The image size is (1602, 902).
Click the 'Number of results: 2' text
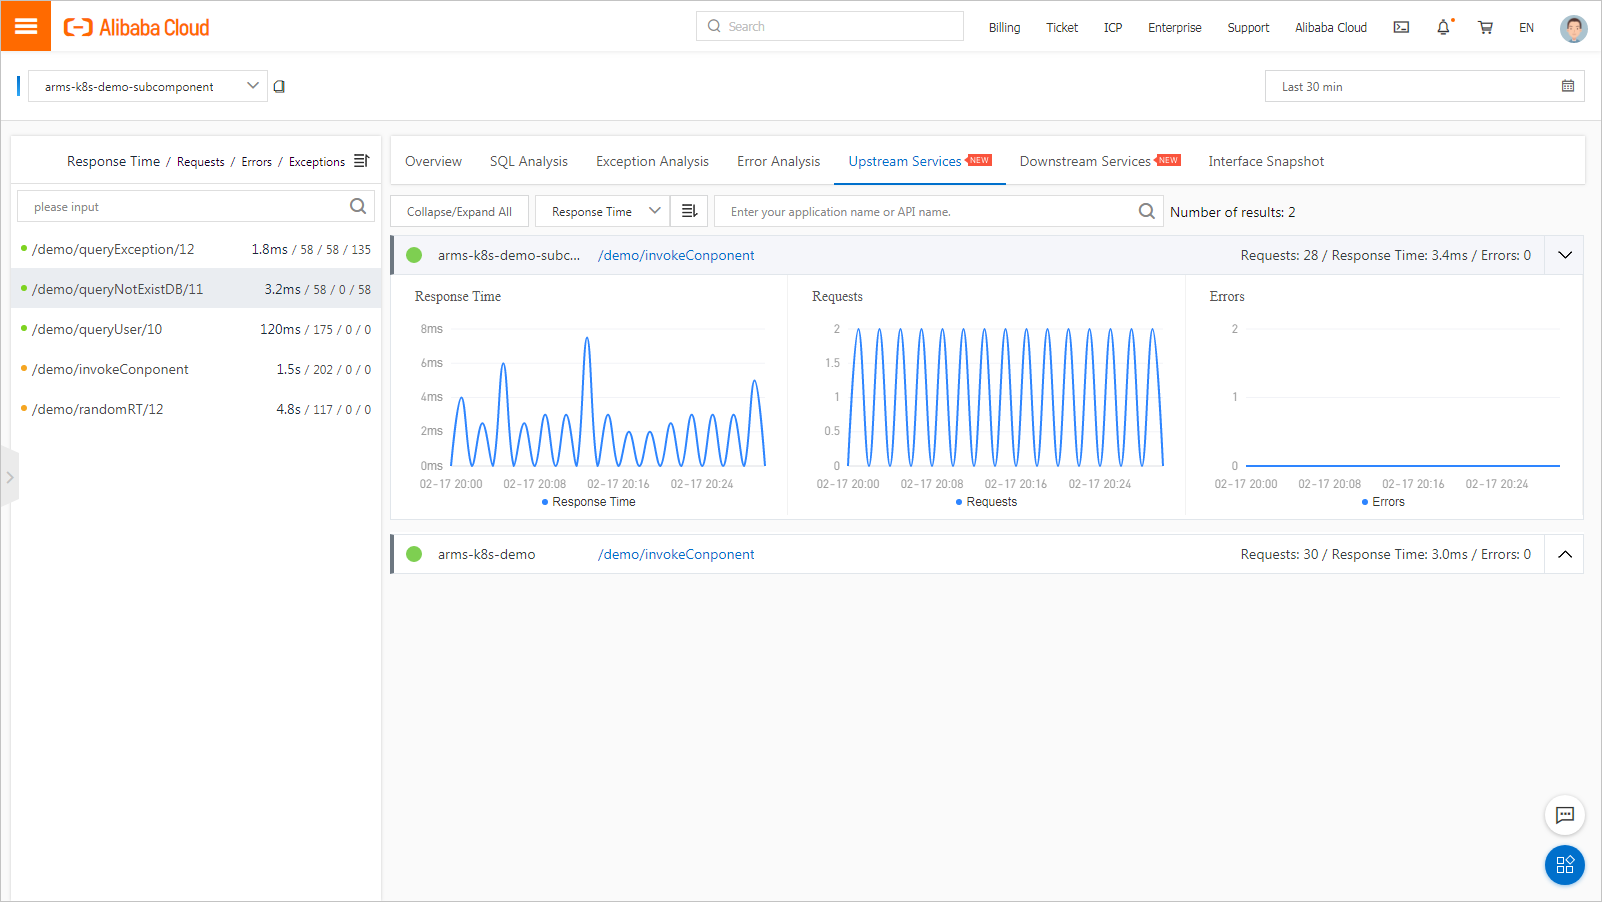(1233, 212)
